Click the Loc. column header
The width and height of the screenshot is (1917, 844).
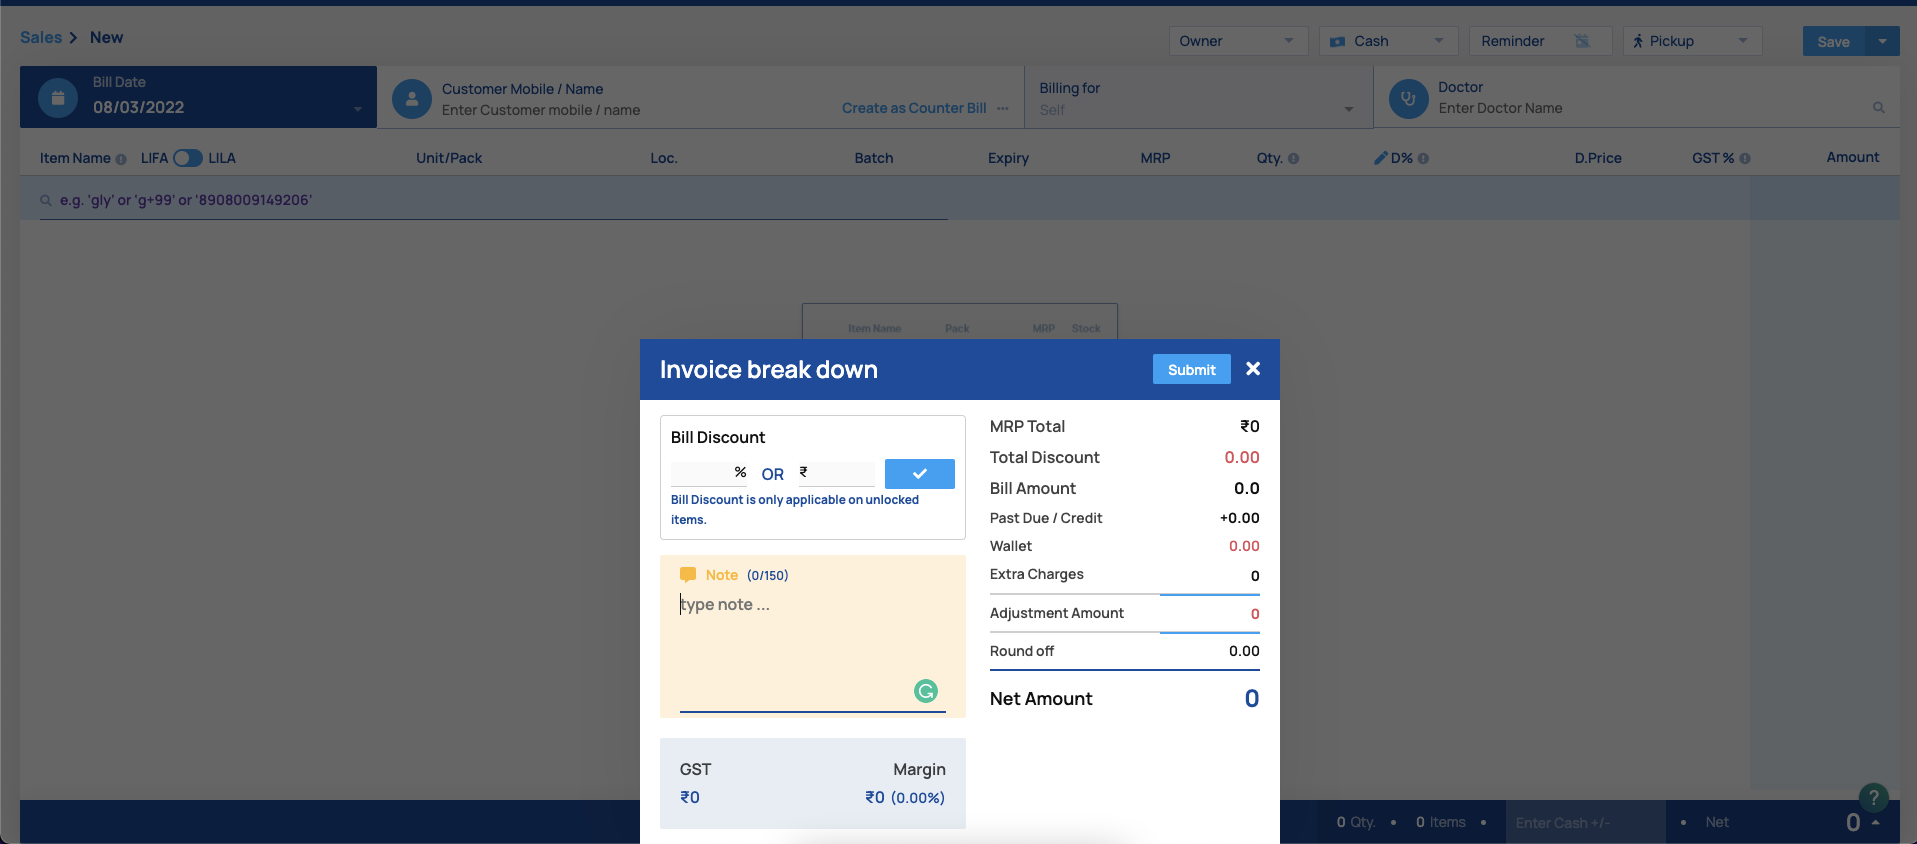tap(664, 158)
